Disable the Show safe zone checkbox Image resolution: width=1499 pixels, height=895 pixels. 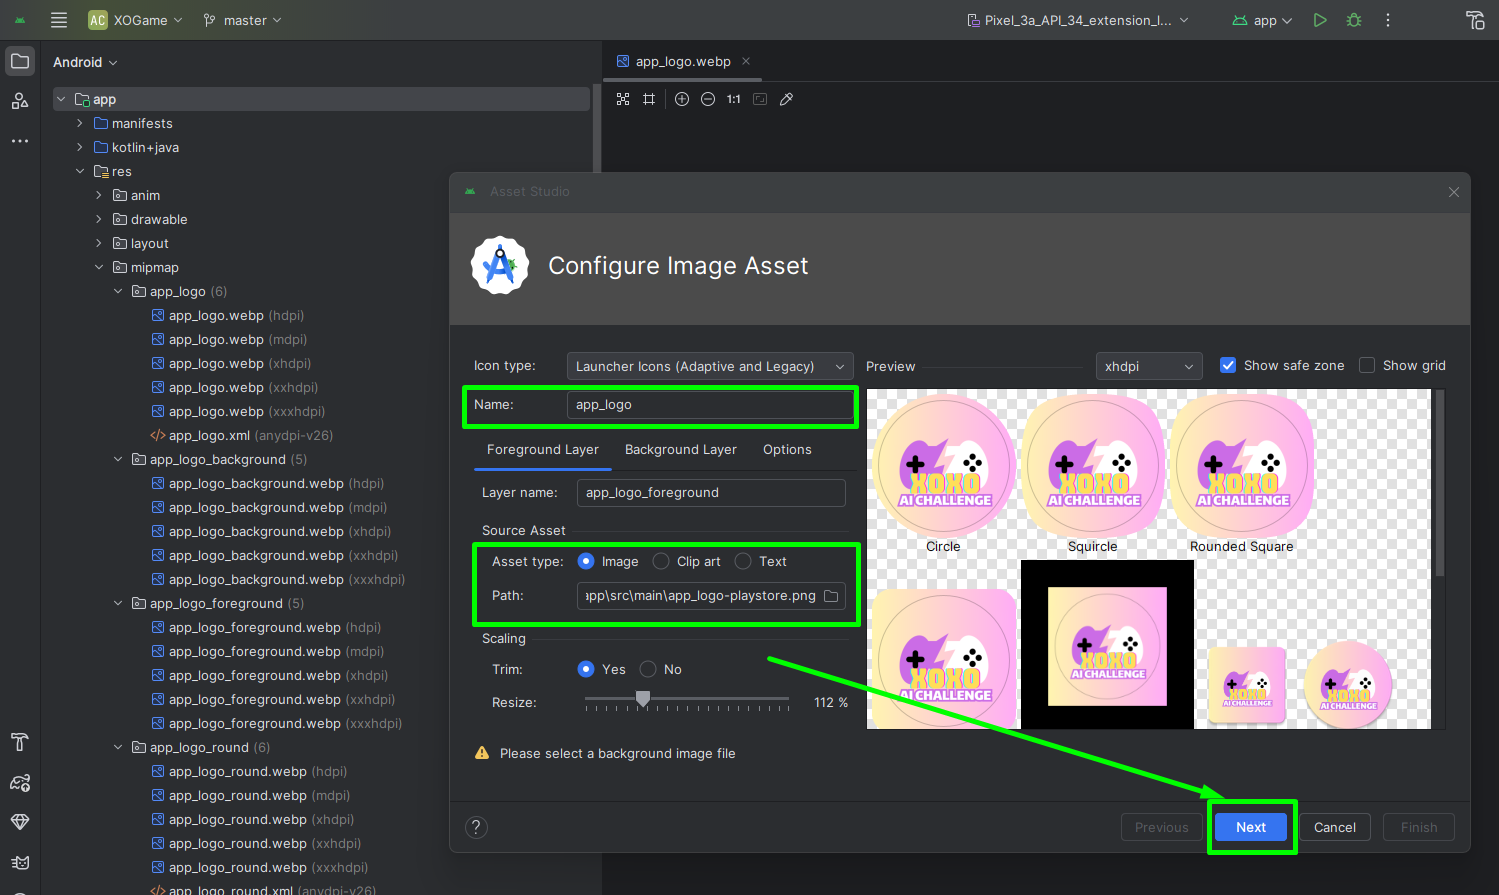pyautogui.click(x=1228, y=366)
